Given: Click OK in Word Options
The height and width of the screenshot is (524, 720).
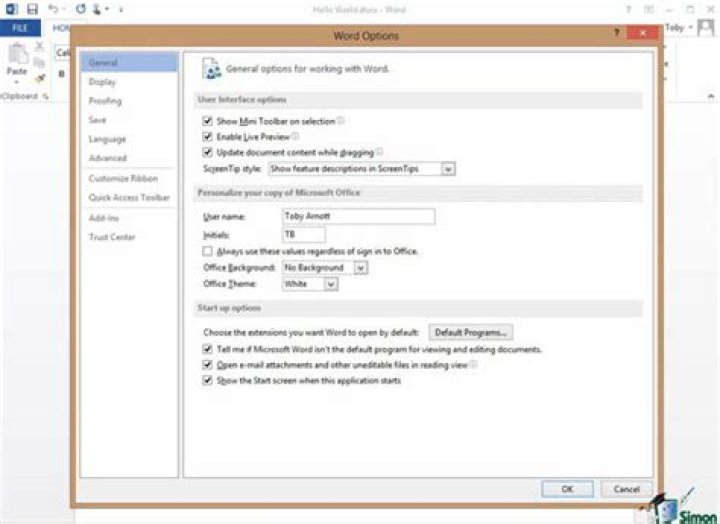Looking at the screenshot, I should click(x=567, y=489).
